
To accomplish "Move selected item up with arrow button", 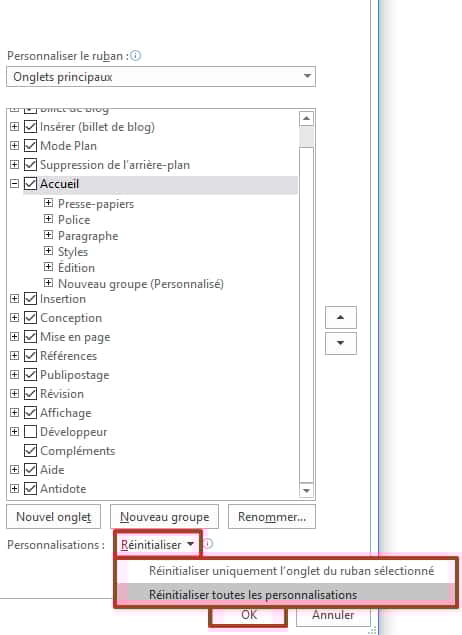I will (341, 318).
